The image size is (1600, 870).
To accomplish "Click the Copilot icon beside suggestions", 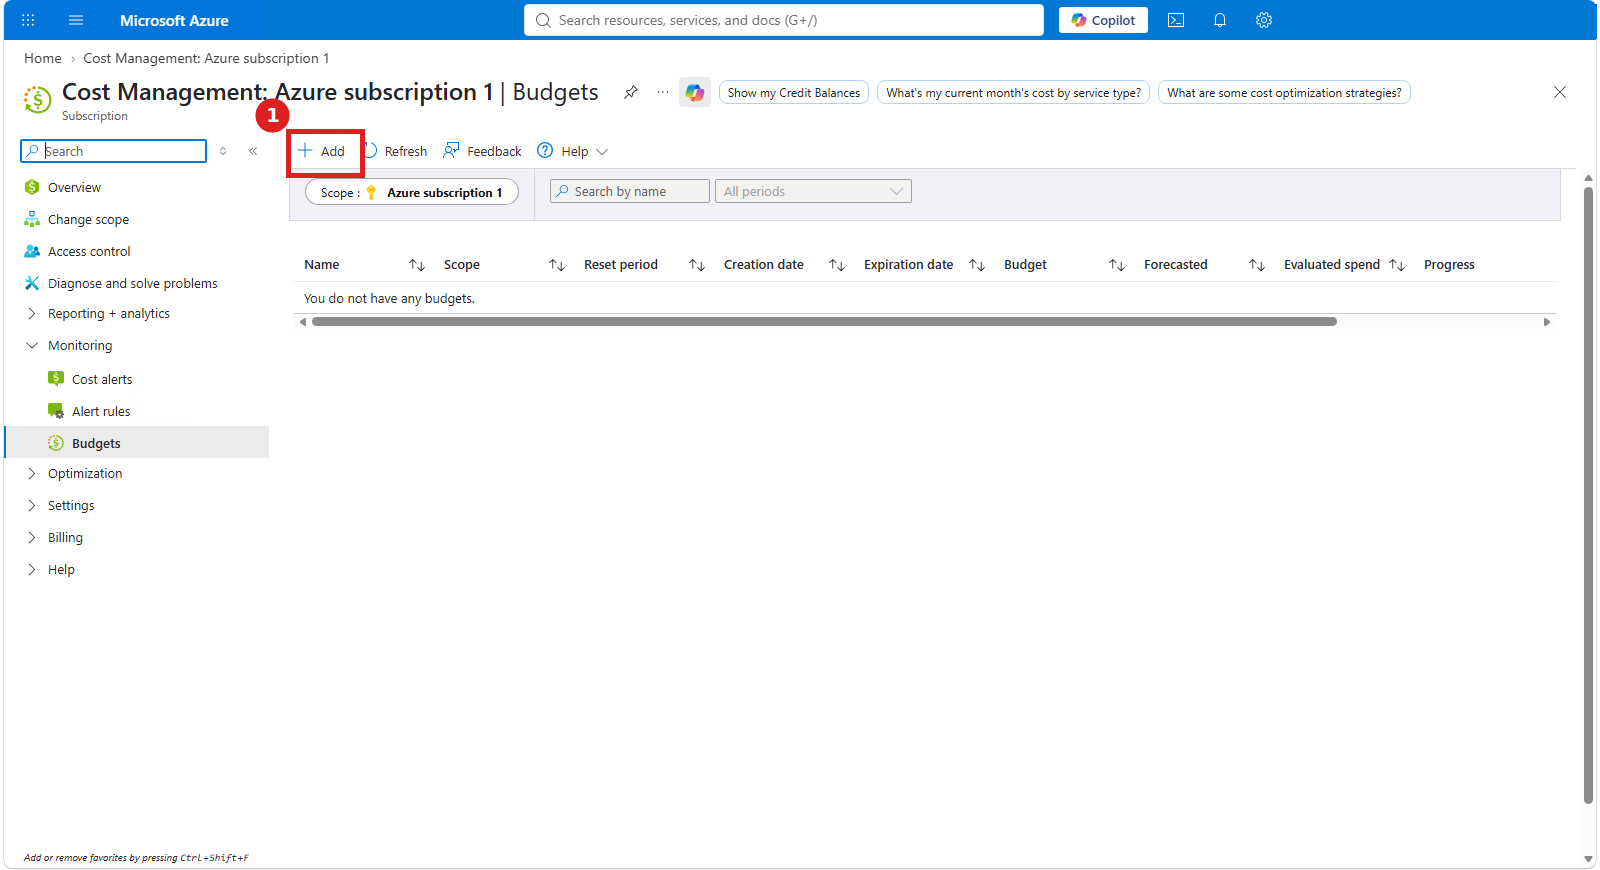I will [x=695, y=92].
